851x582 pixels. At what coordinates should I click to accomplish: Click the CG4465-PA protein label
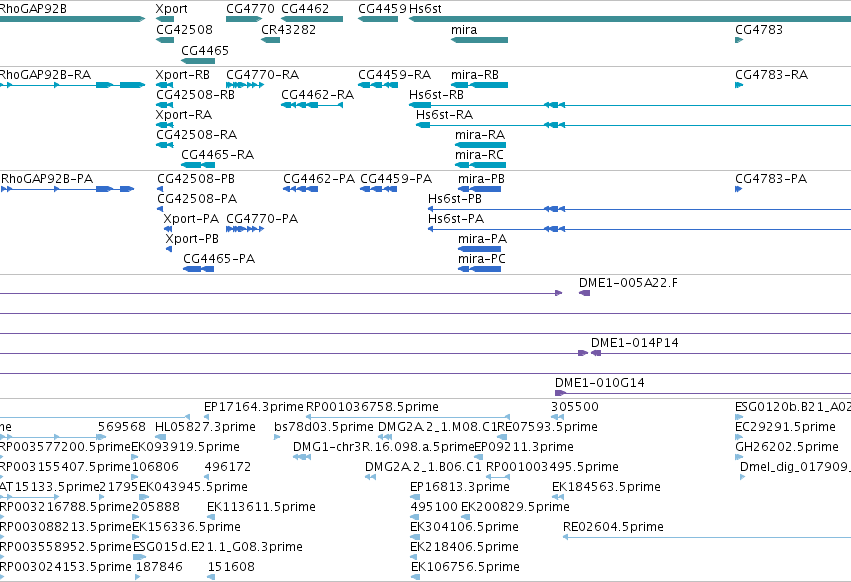tap(219, 258)
